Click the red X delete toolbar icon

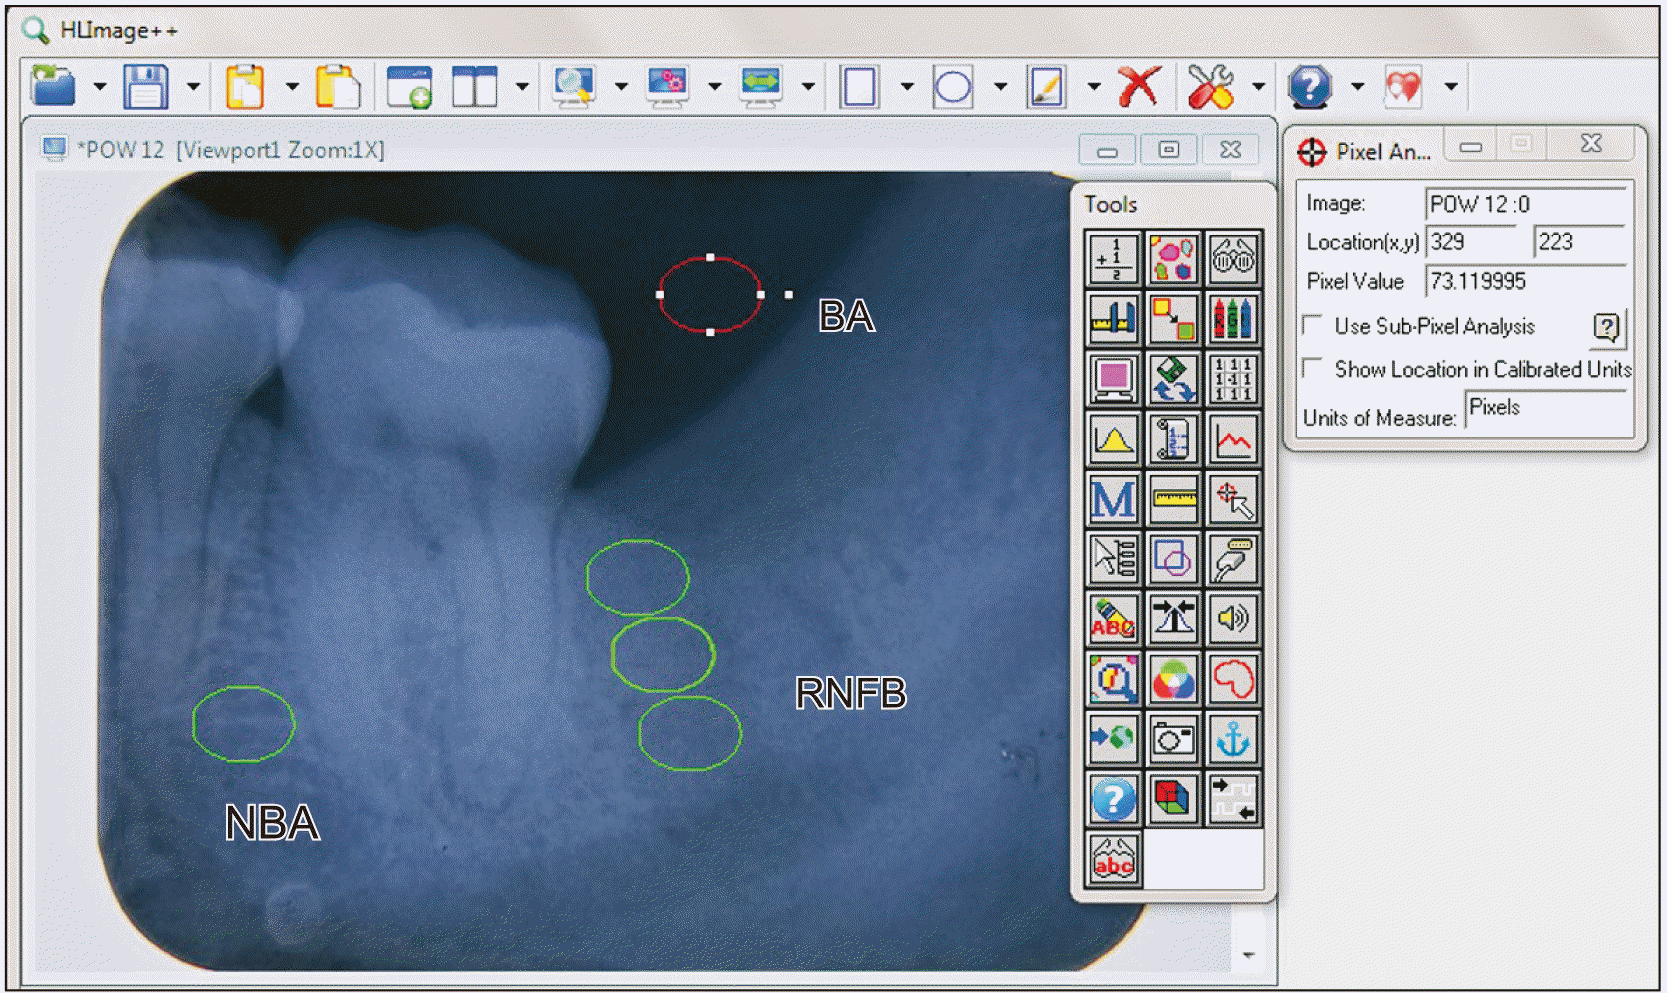(x=1139, y=86)
